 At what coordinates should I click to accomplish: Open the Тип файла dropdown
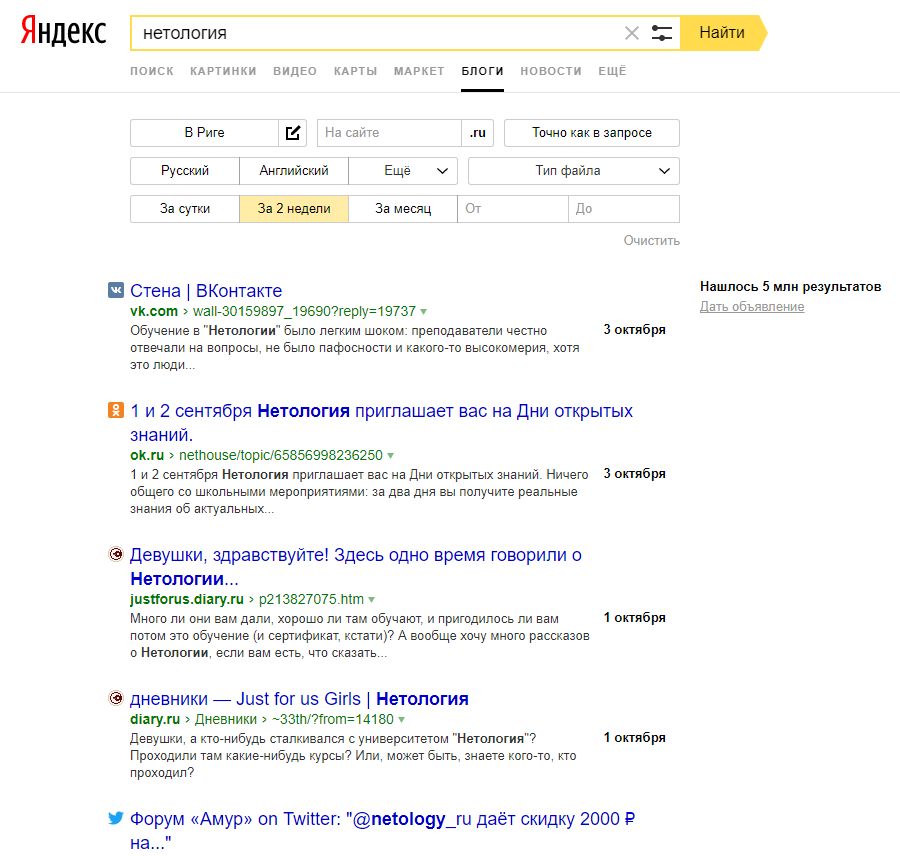[x=574, y=171]
